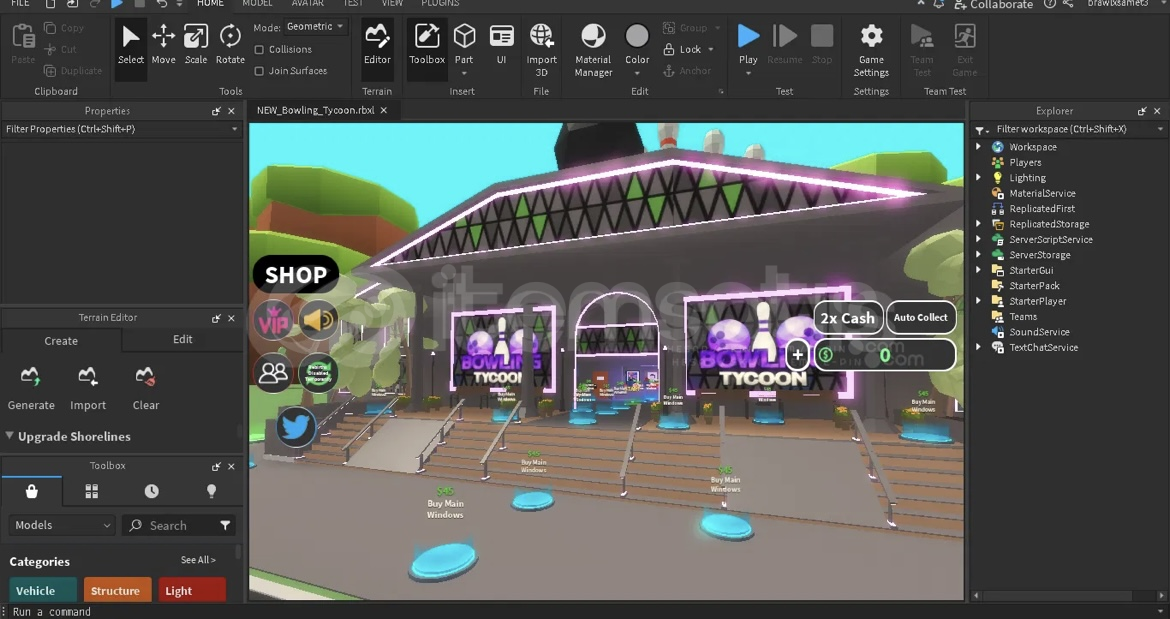Screen dimensions: 1170x619
Task: Expand the StarterGui node
Action: [978, 270]
